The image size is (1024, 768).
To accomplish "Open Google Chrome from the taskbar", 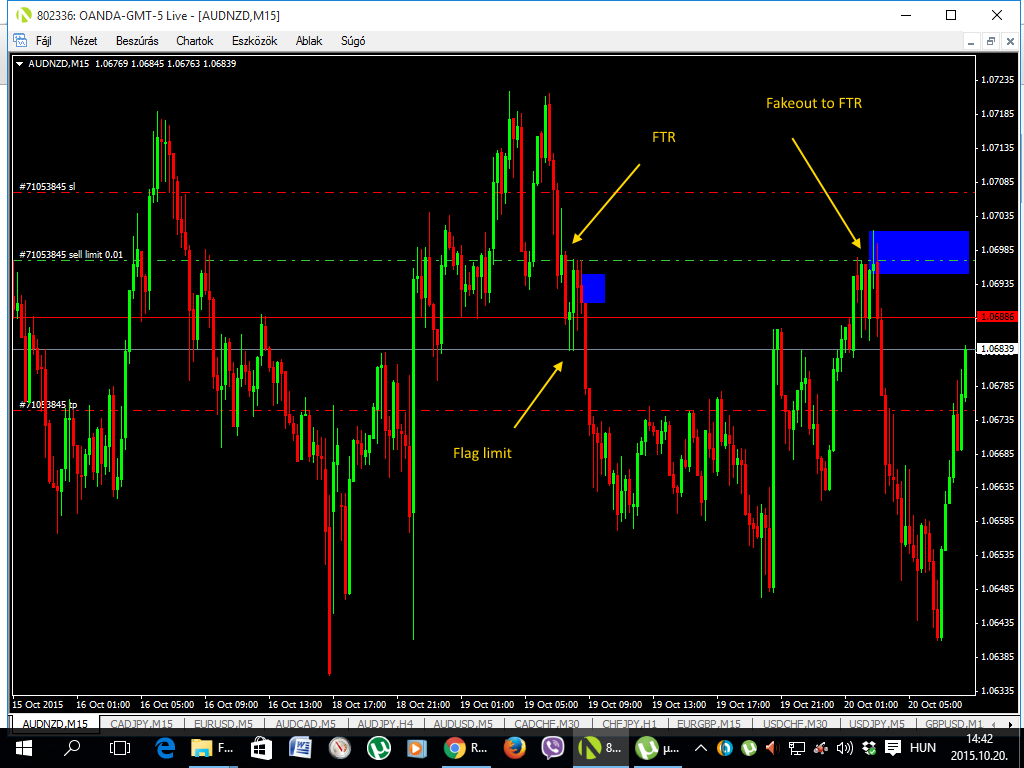I will click(455, 747).
